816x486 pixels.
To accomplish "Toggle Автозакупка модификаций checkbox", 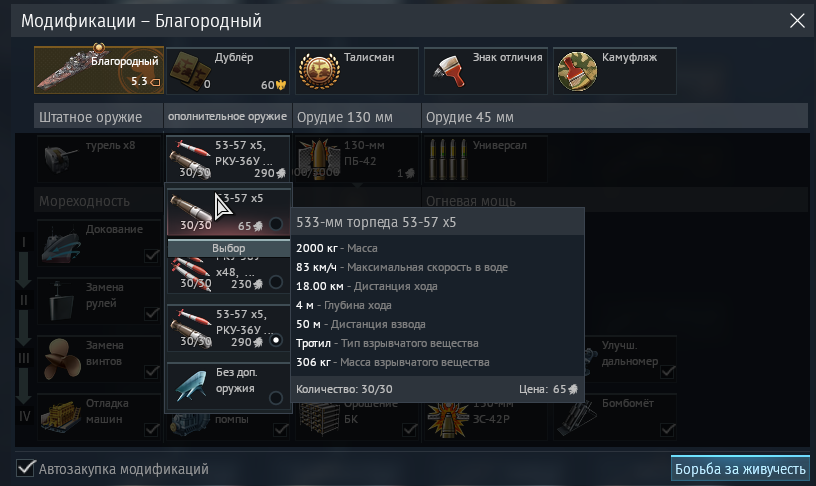I will click(x=25, y=468).
